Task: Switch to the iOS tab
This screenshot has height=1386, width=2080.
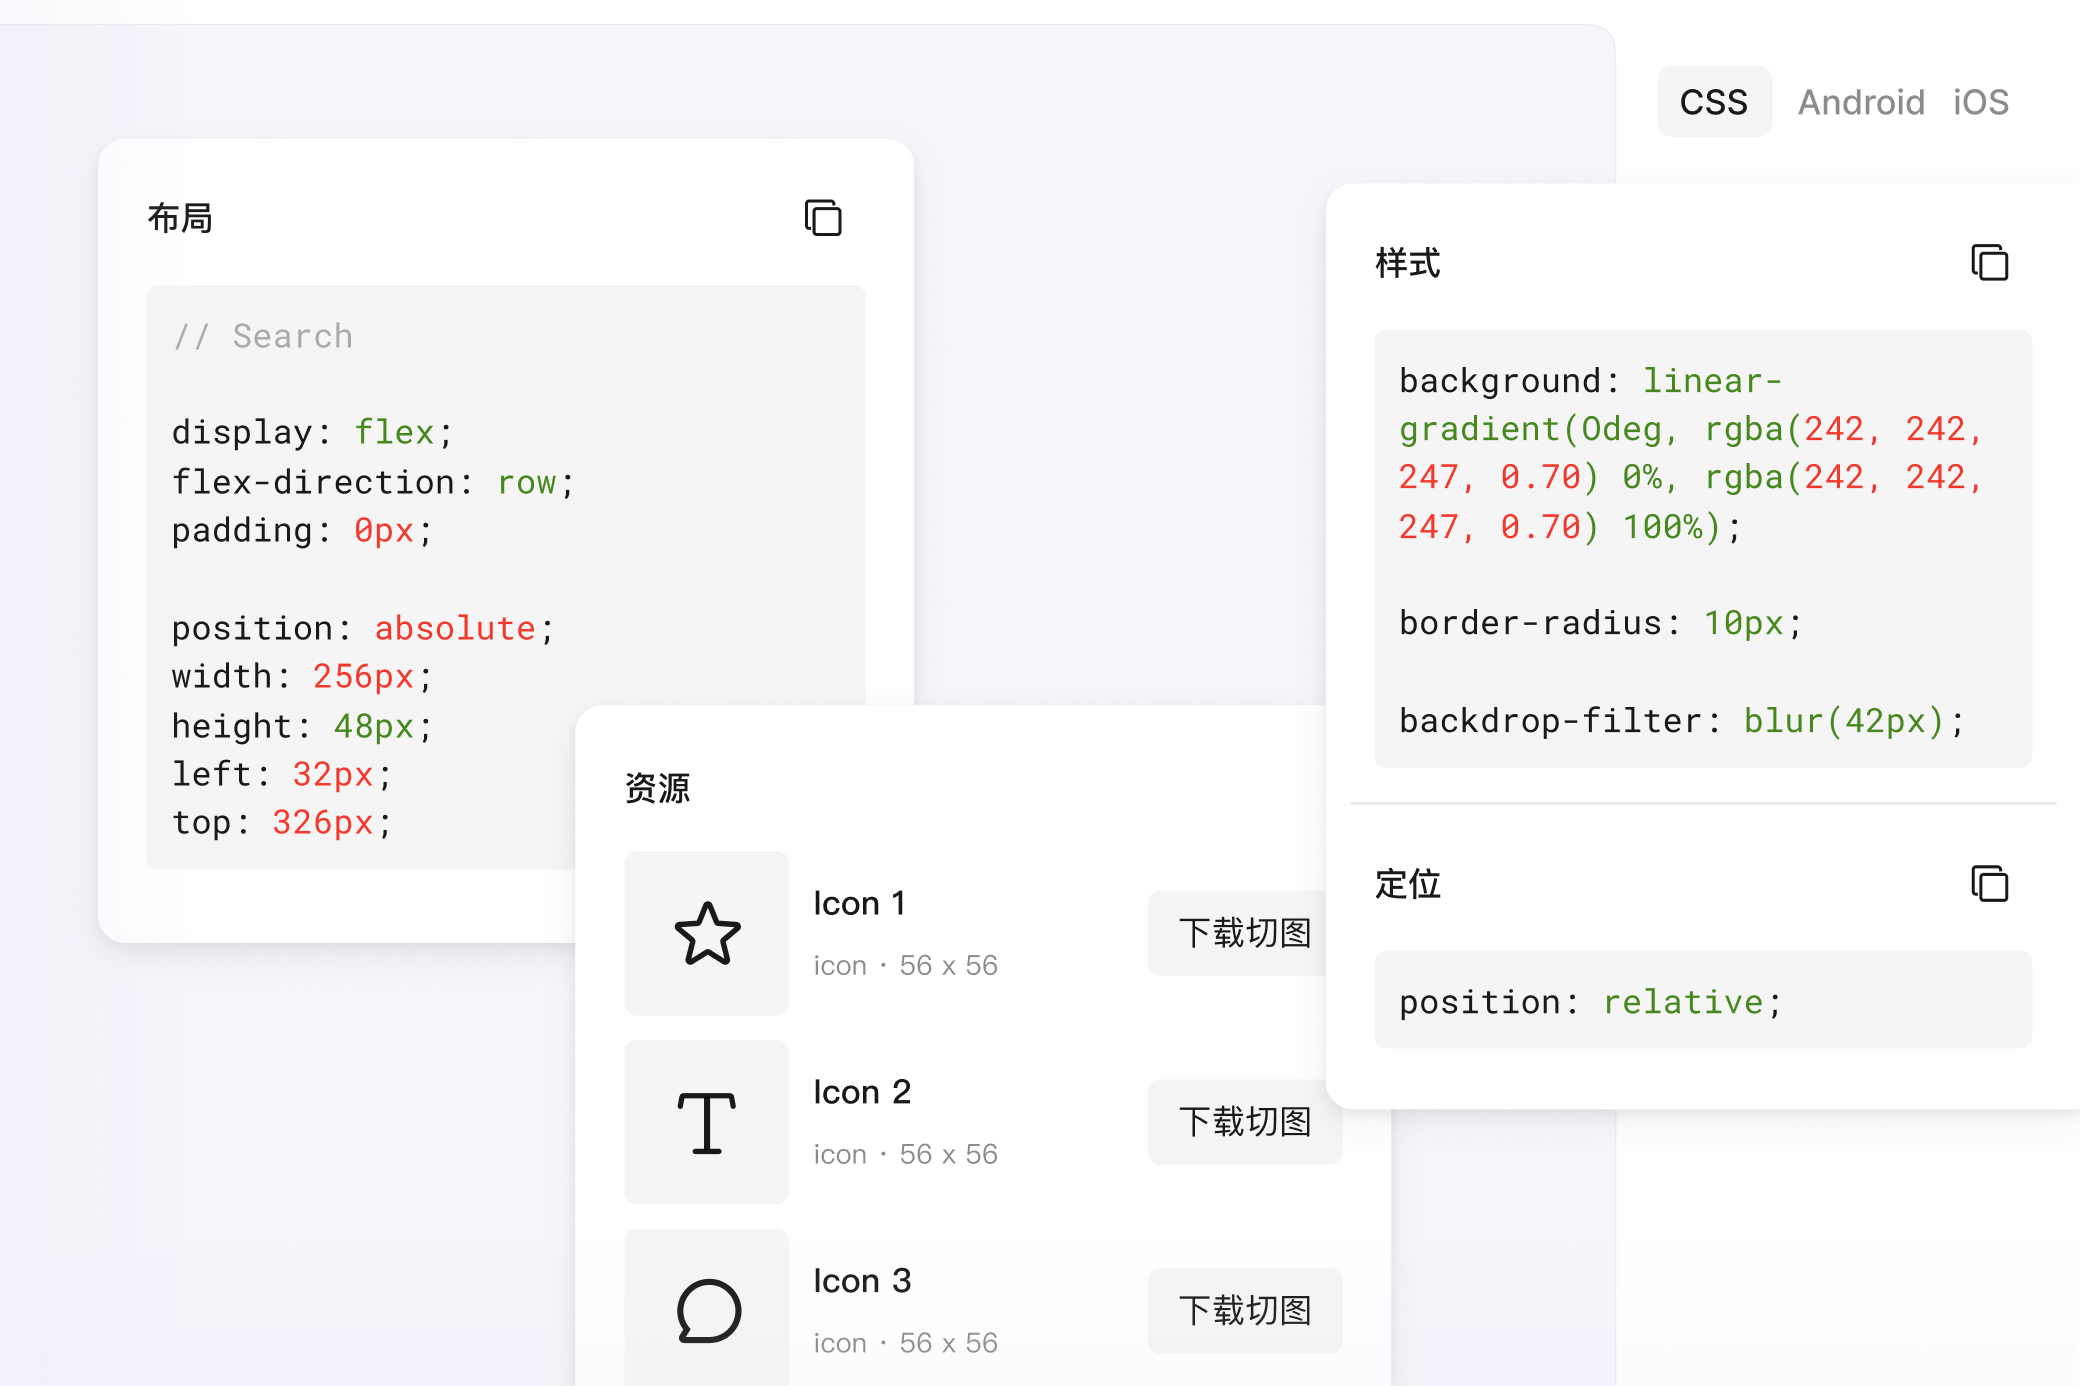Action: (1980, 102)
